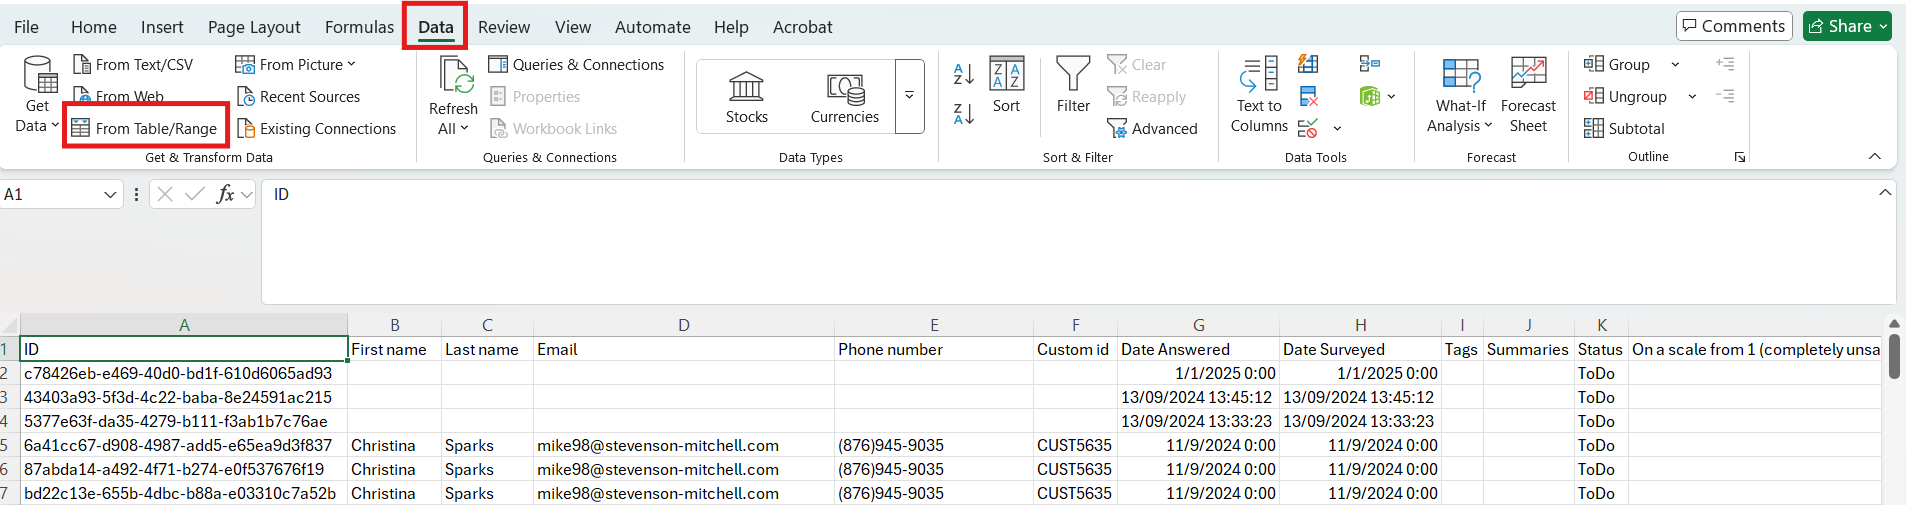This screenshot has height=505, width=1906.
Task: Switch to the Formulas tab
Action: 359,27
